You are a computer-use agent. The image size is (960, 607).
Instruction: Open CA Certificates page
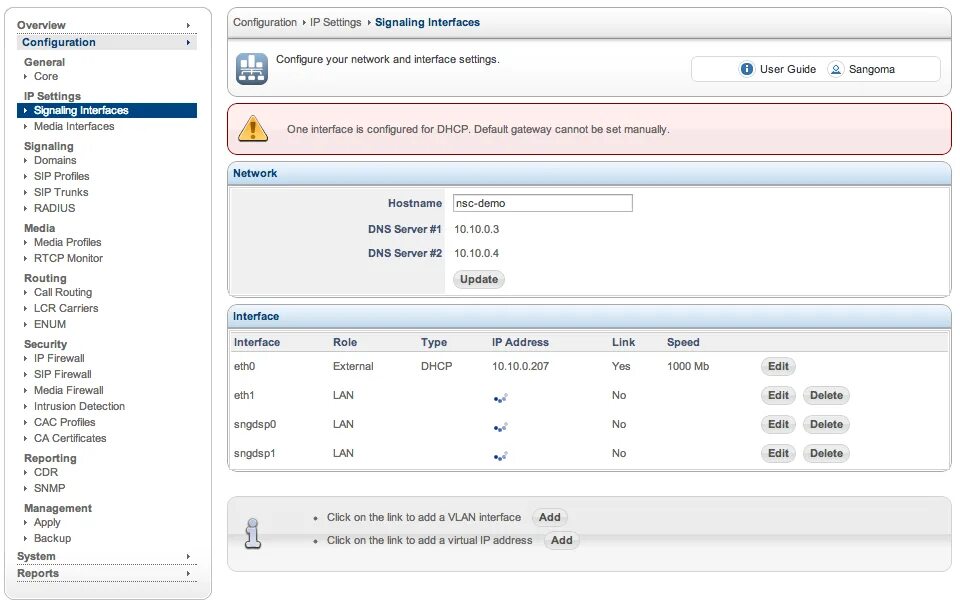70,438
